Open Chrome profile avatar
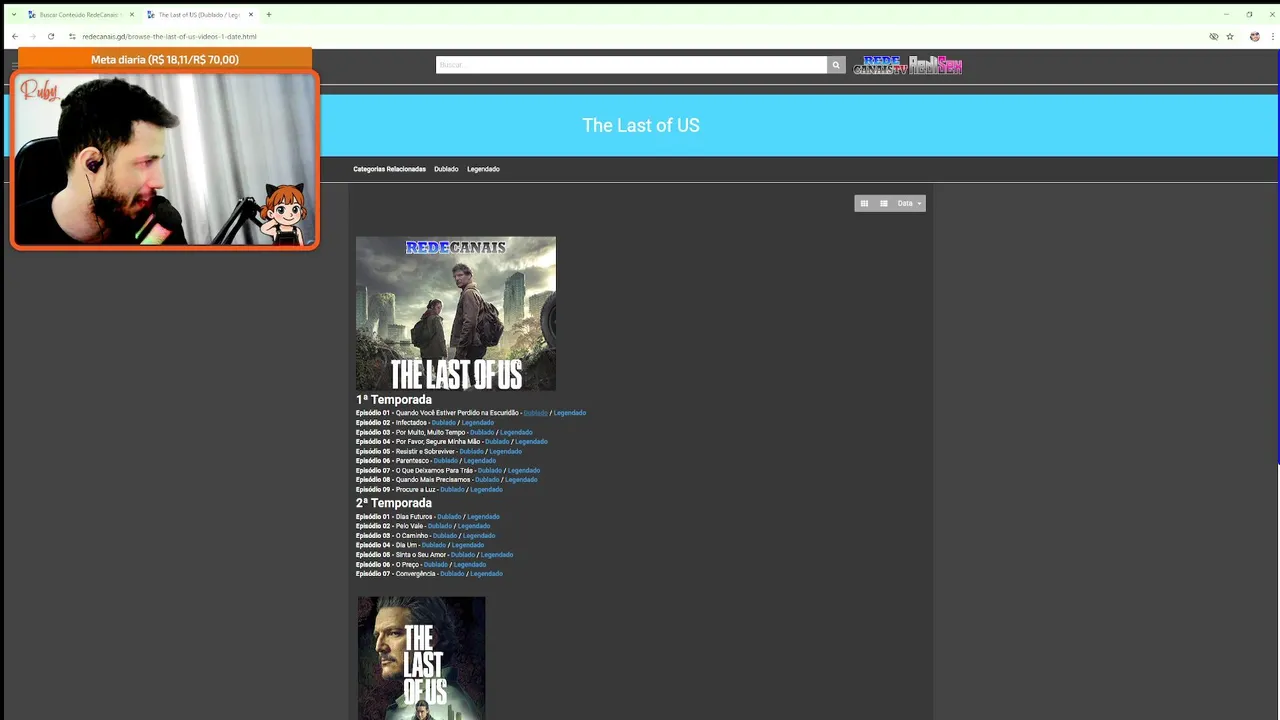The image size is (1280, 720). pos(1255,36)
